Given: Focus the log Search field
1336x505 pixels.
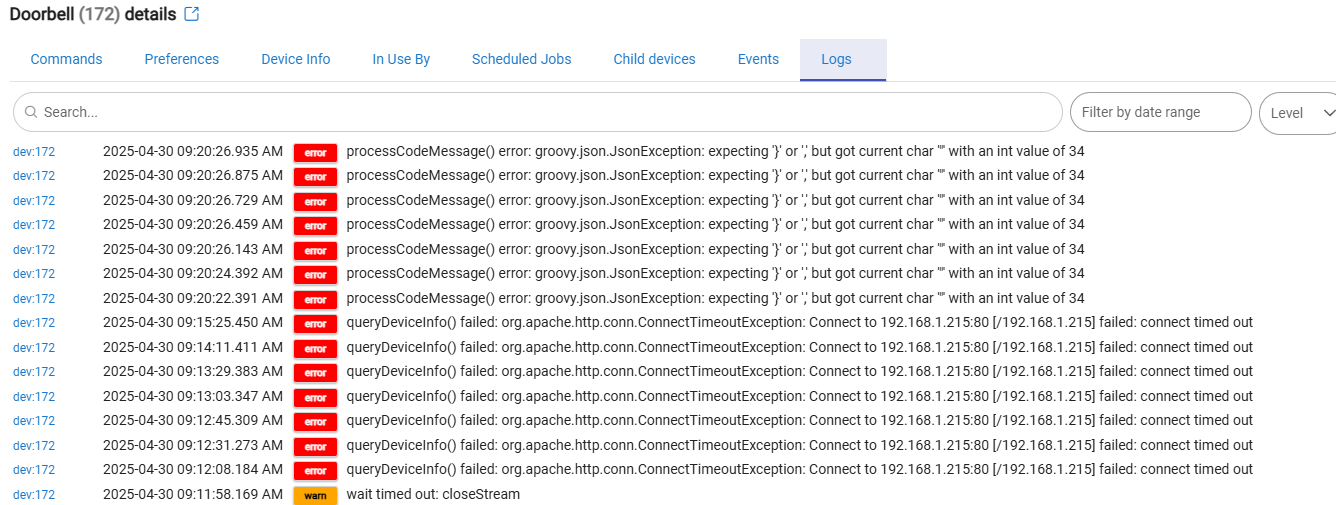Looking at the screenshot, I should (x=537, y=112).
